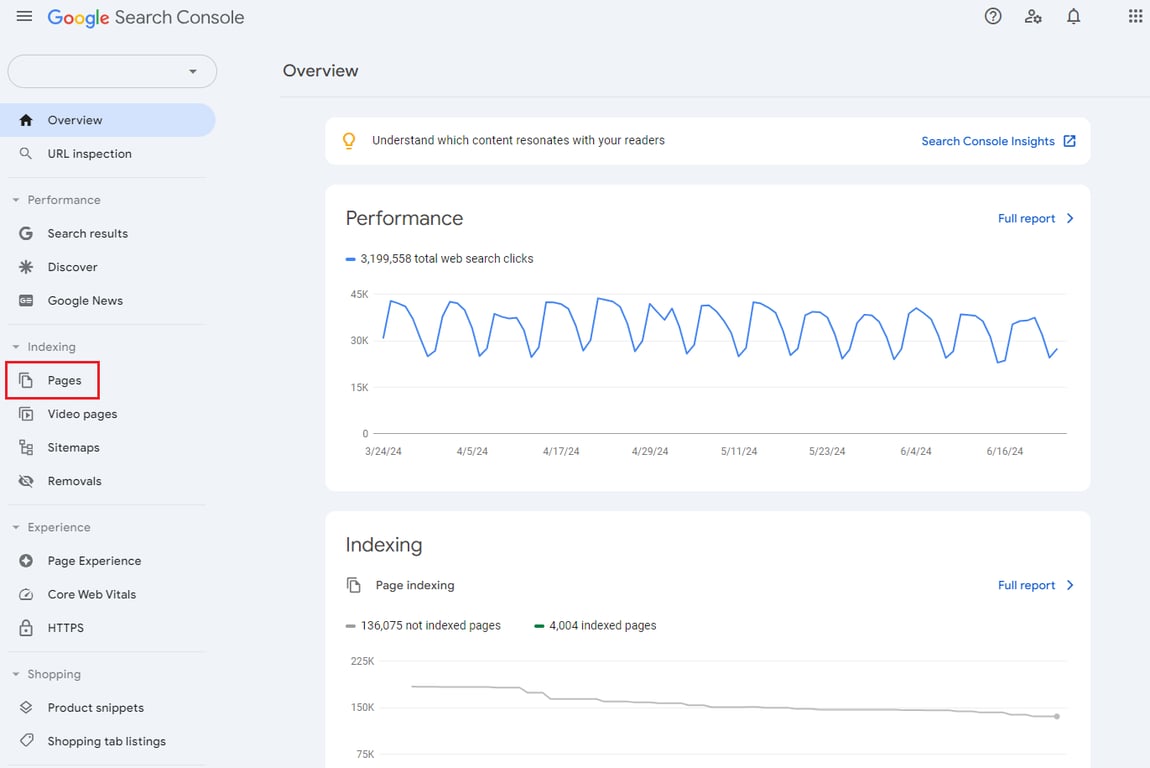
Task: Open the URL inspection tool
Action: pos(90,153)
